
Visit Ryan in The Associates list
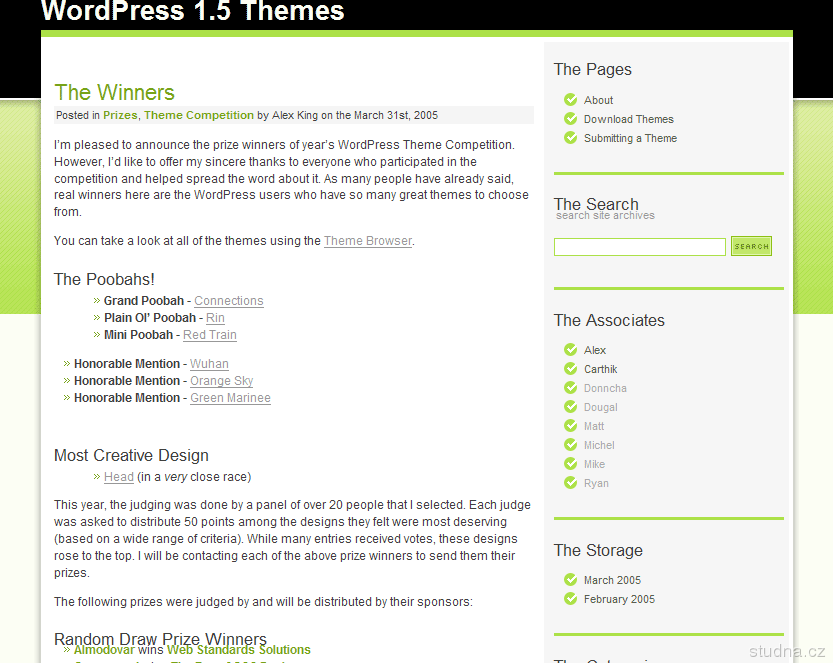click(x=596, y=483)
